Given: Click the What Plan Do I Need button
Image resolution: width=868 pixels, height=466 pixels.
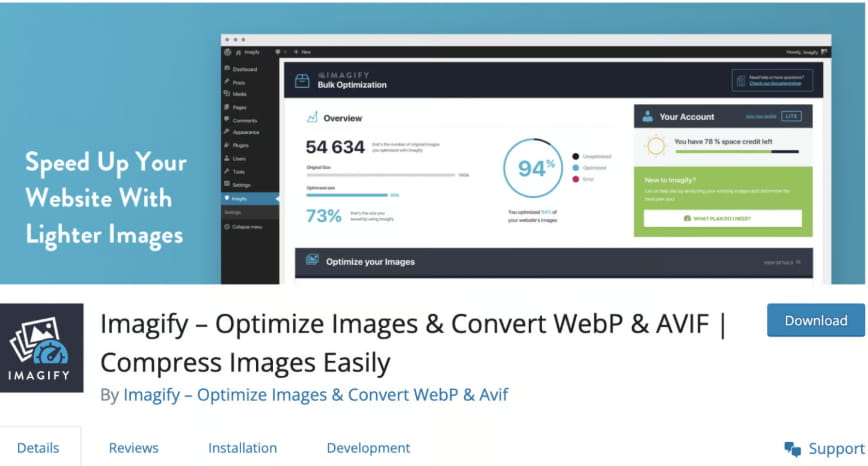Looking at the screenshot, I should [722, 218].
